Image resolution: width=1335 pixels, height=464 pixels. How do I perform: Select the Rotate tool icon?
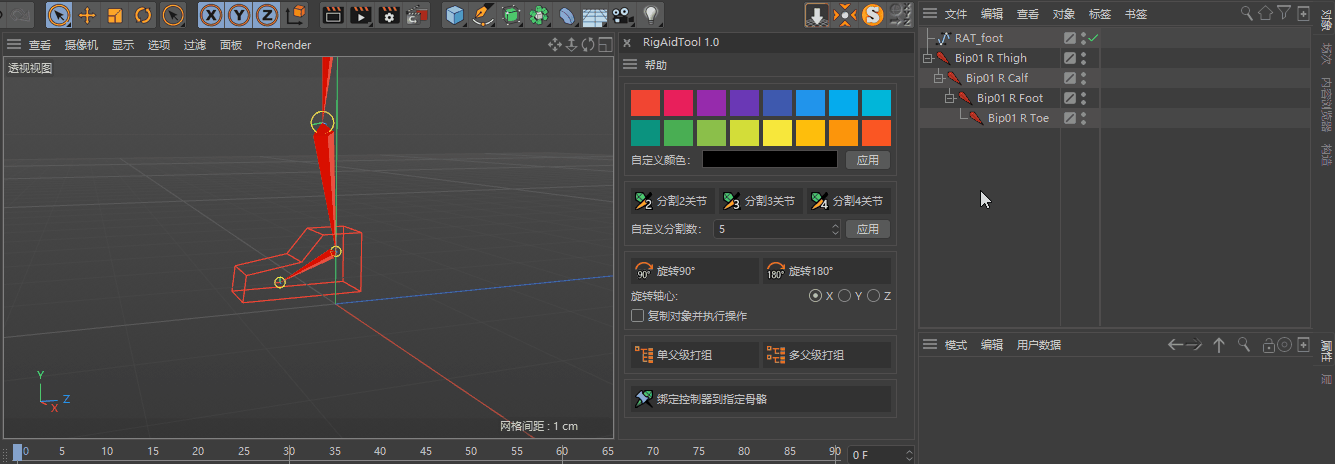143,14
